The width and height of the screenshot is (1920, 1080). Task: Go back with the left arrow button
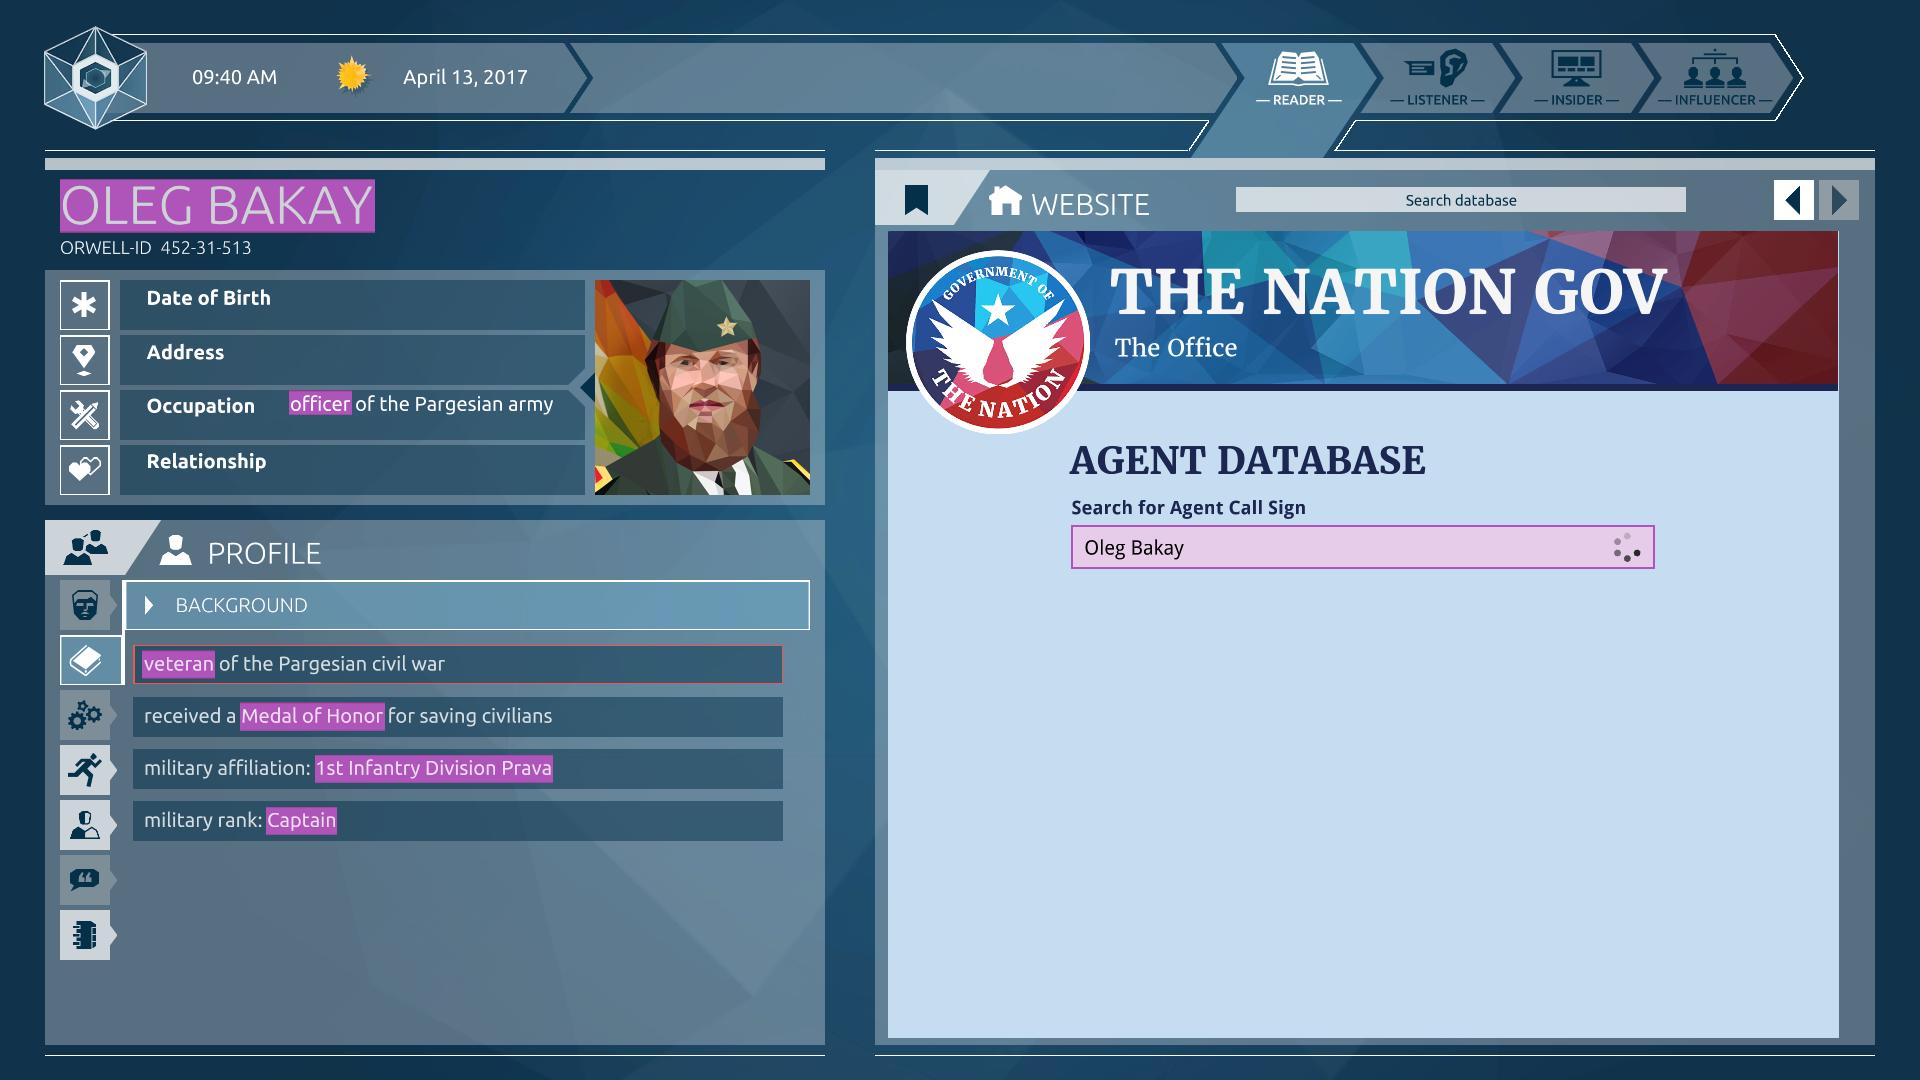[1794, 200]
